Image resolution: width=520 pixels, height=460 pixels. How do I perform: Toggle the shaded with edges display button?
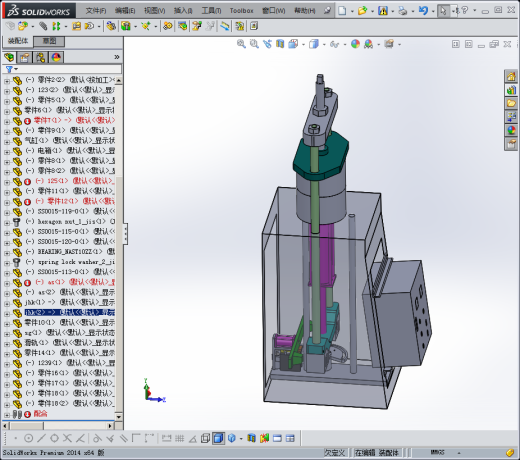coord(218,438)
